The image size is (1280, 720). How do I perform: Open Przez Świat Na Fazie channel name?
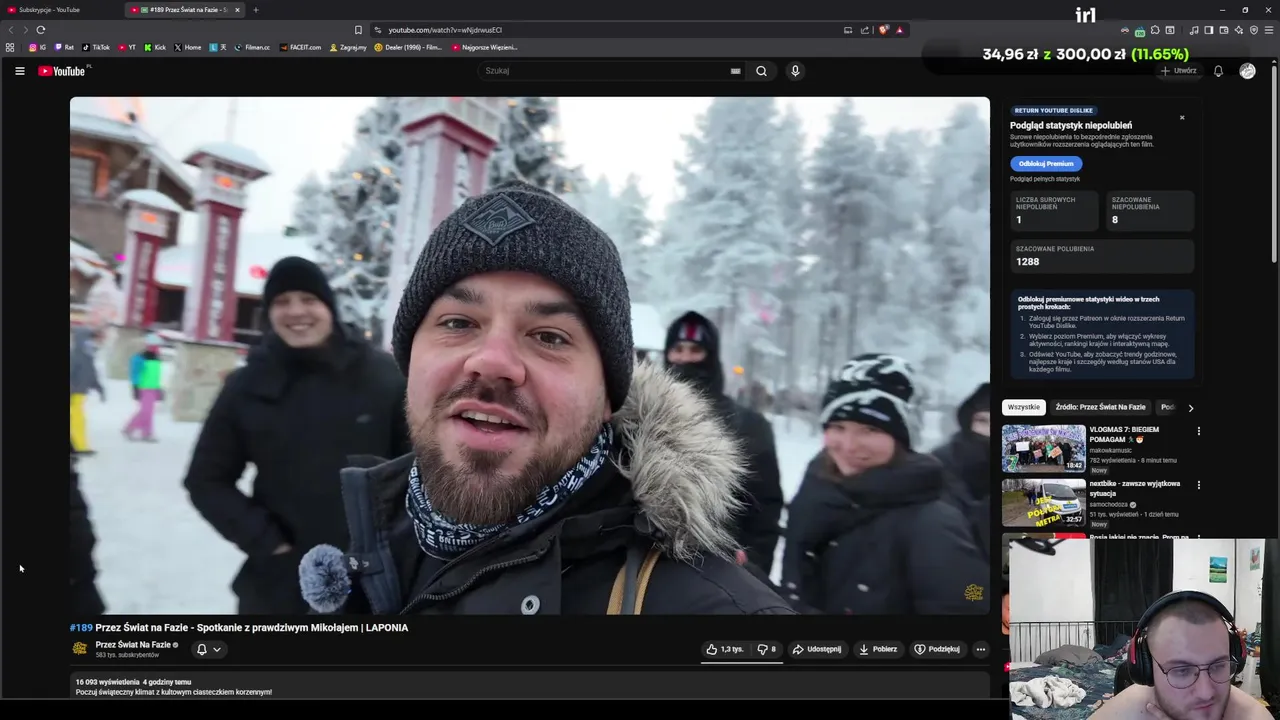[133, 645]
